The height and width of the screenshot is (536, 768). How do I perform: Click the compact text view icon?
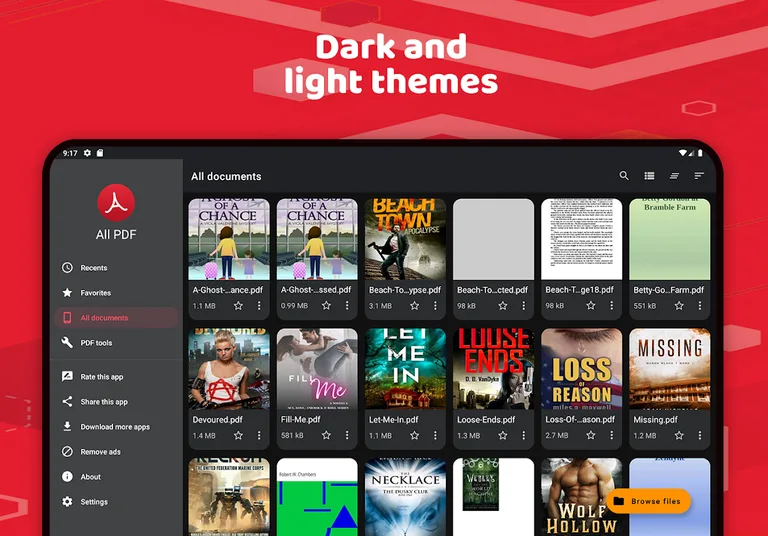click(x=674, y=175)
